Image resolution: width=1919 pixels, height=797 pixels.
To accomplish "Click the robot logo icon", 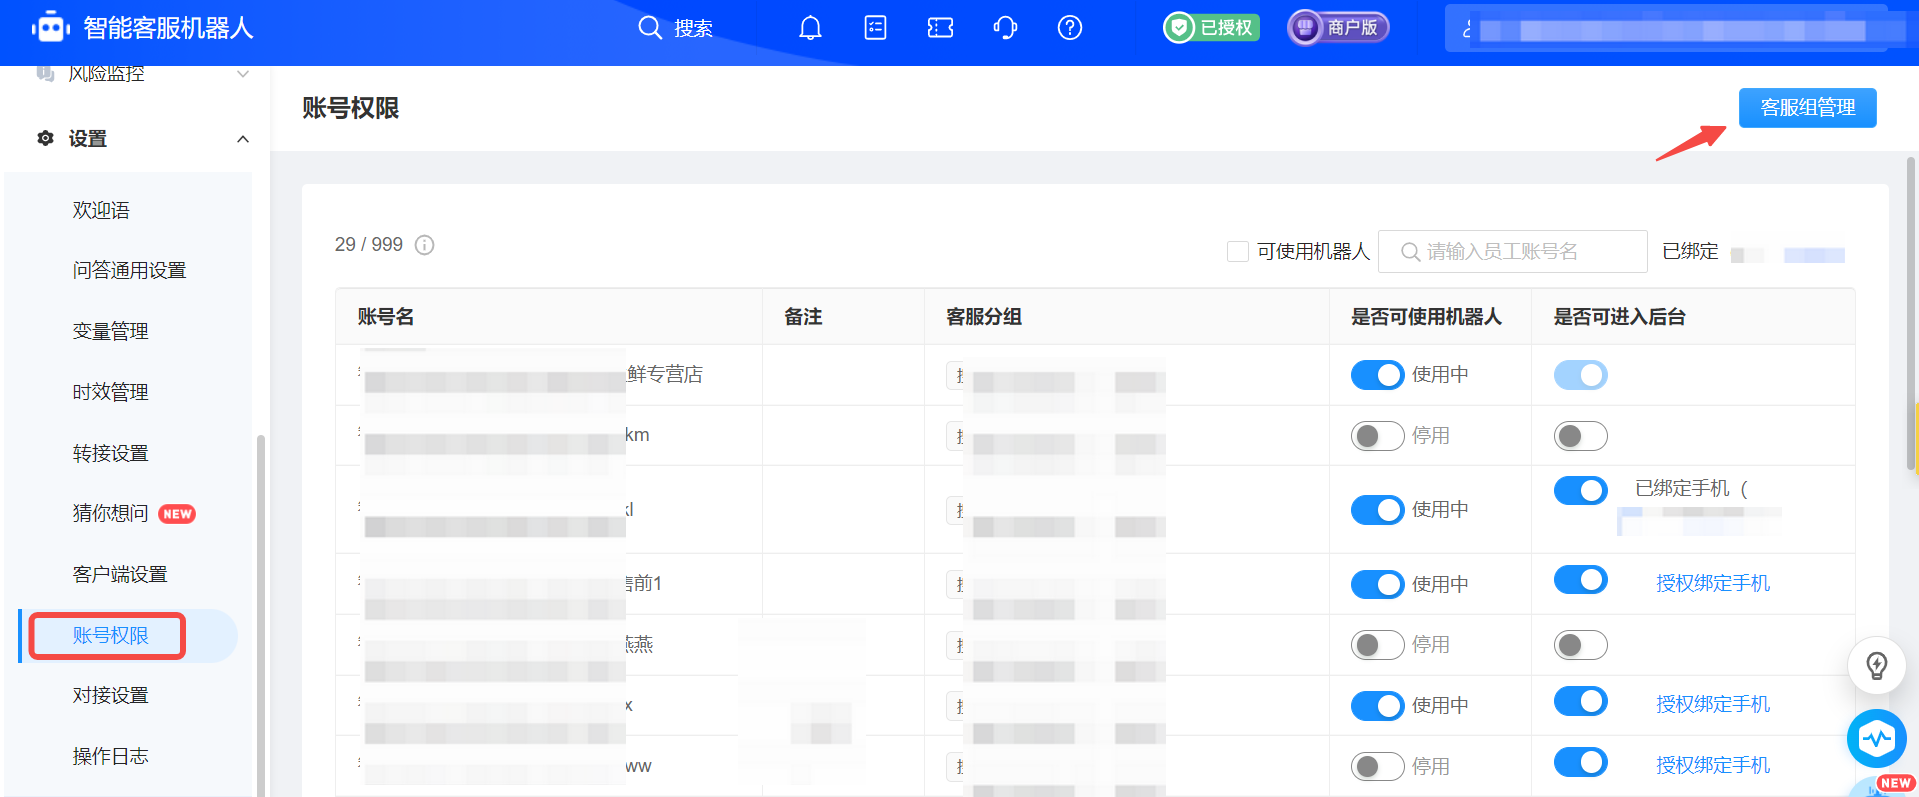I will [x=50, y=28].
